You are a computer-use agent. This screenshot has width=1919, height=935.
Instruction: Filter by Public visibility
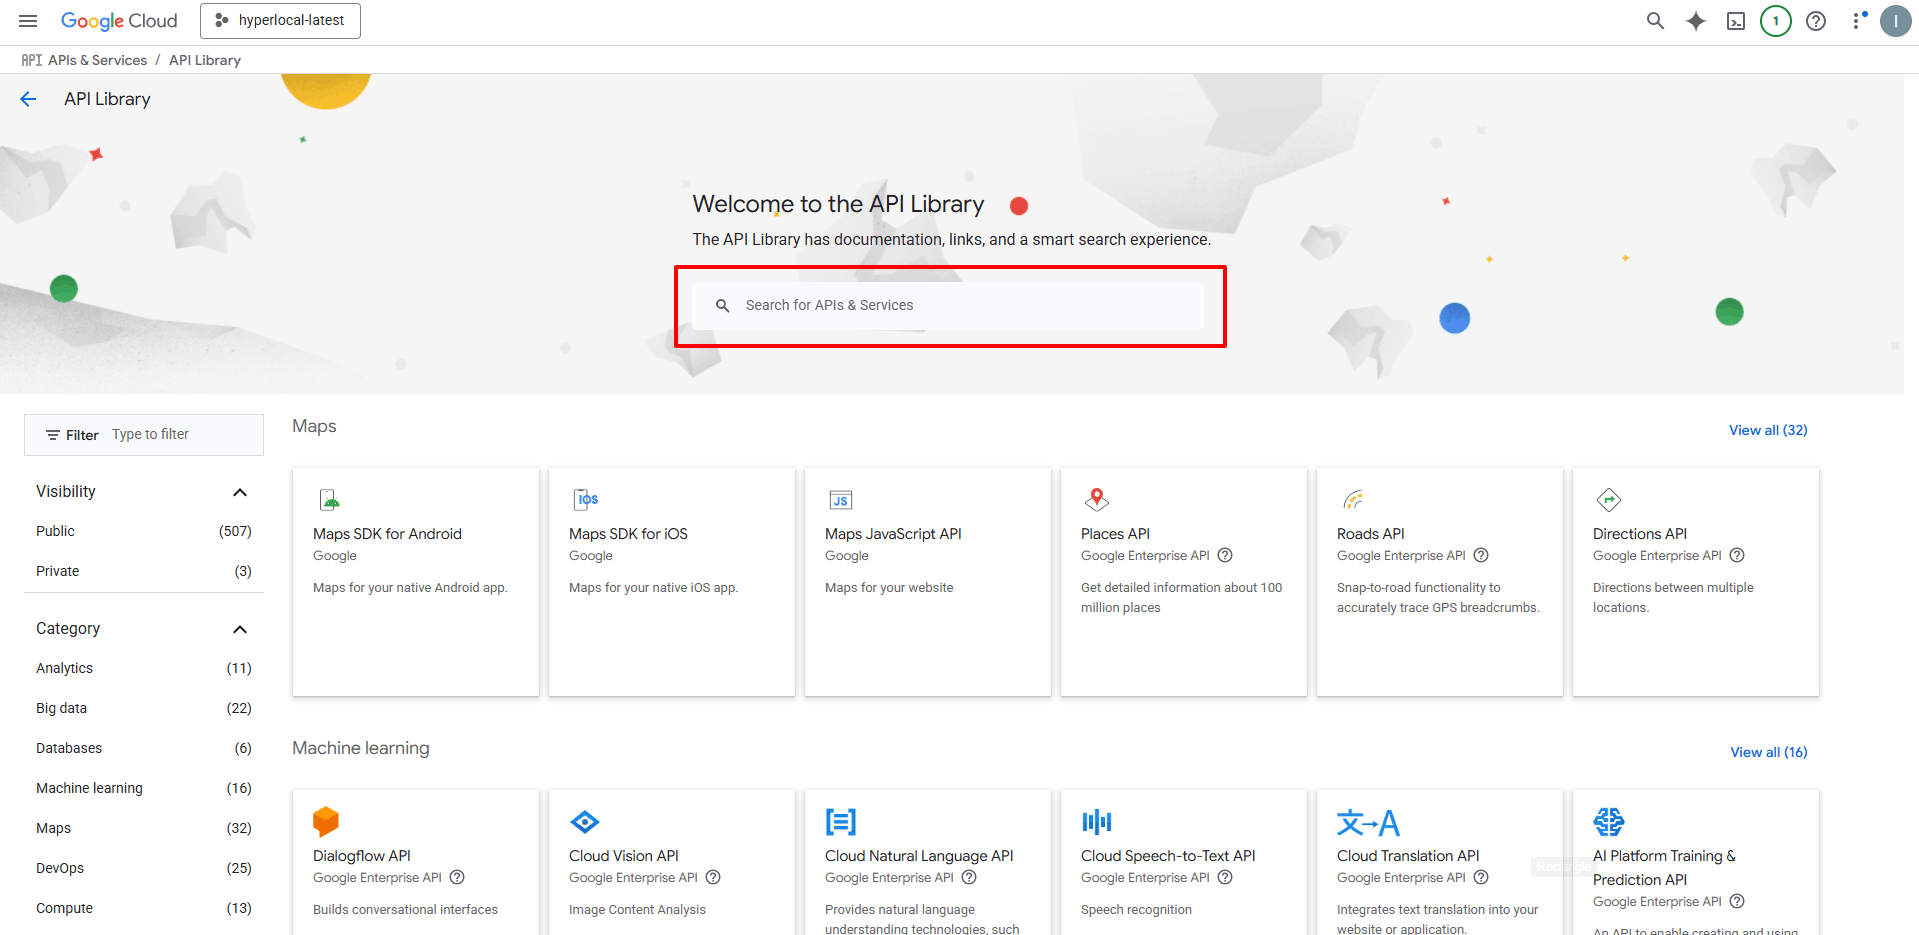[144, 531]
